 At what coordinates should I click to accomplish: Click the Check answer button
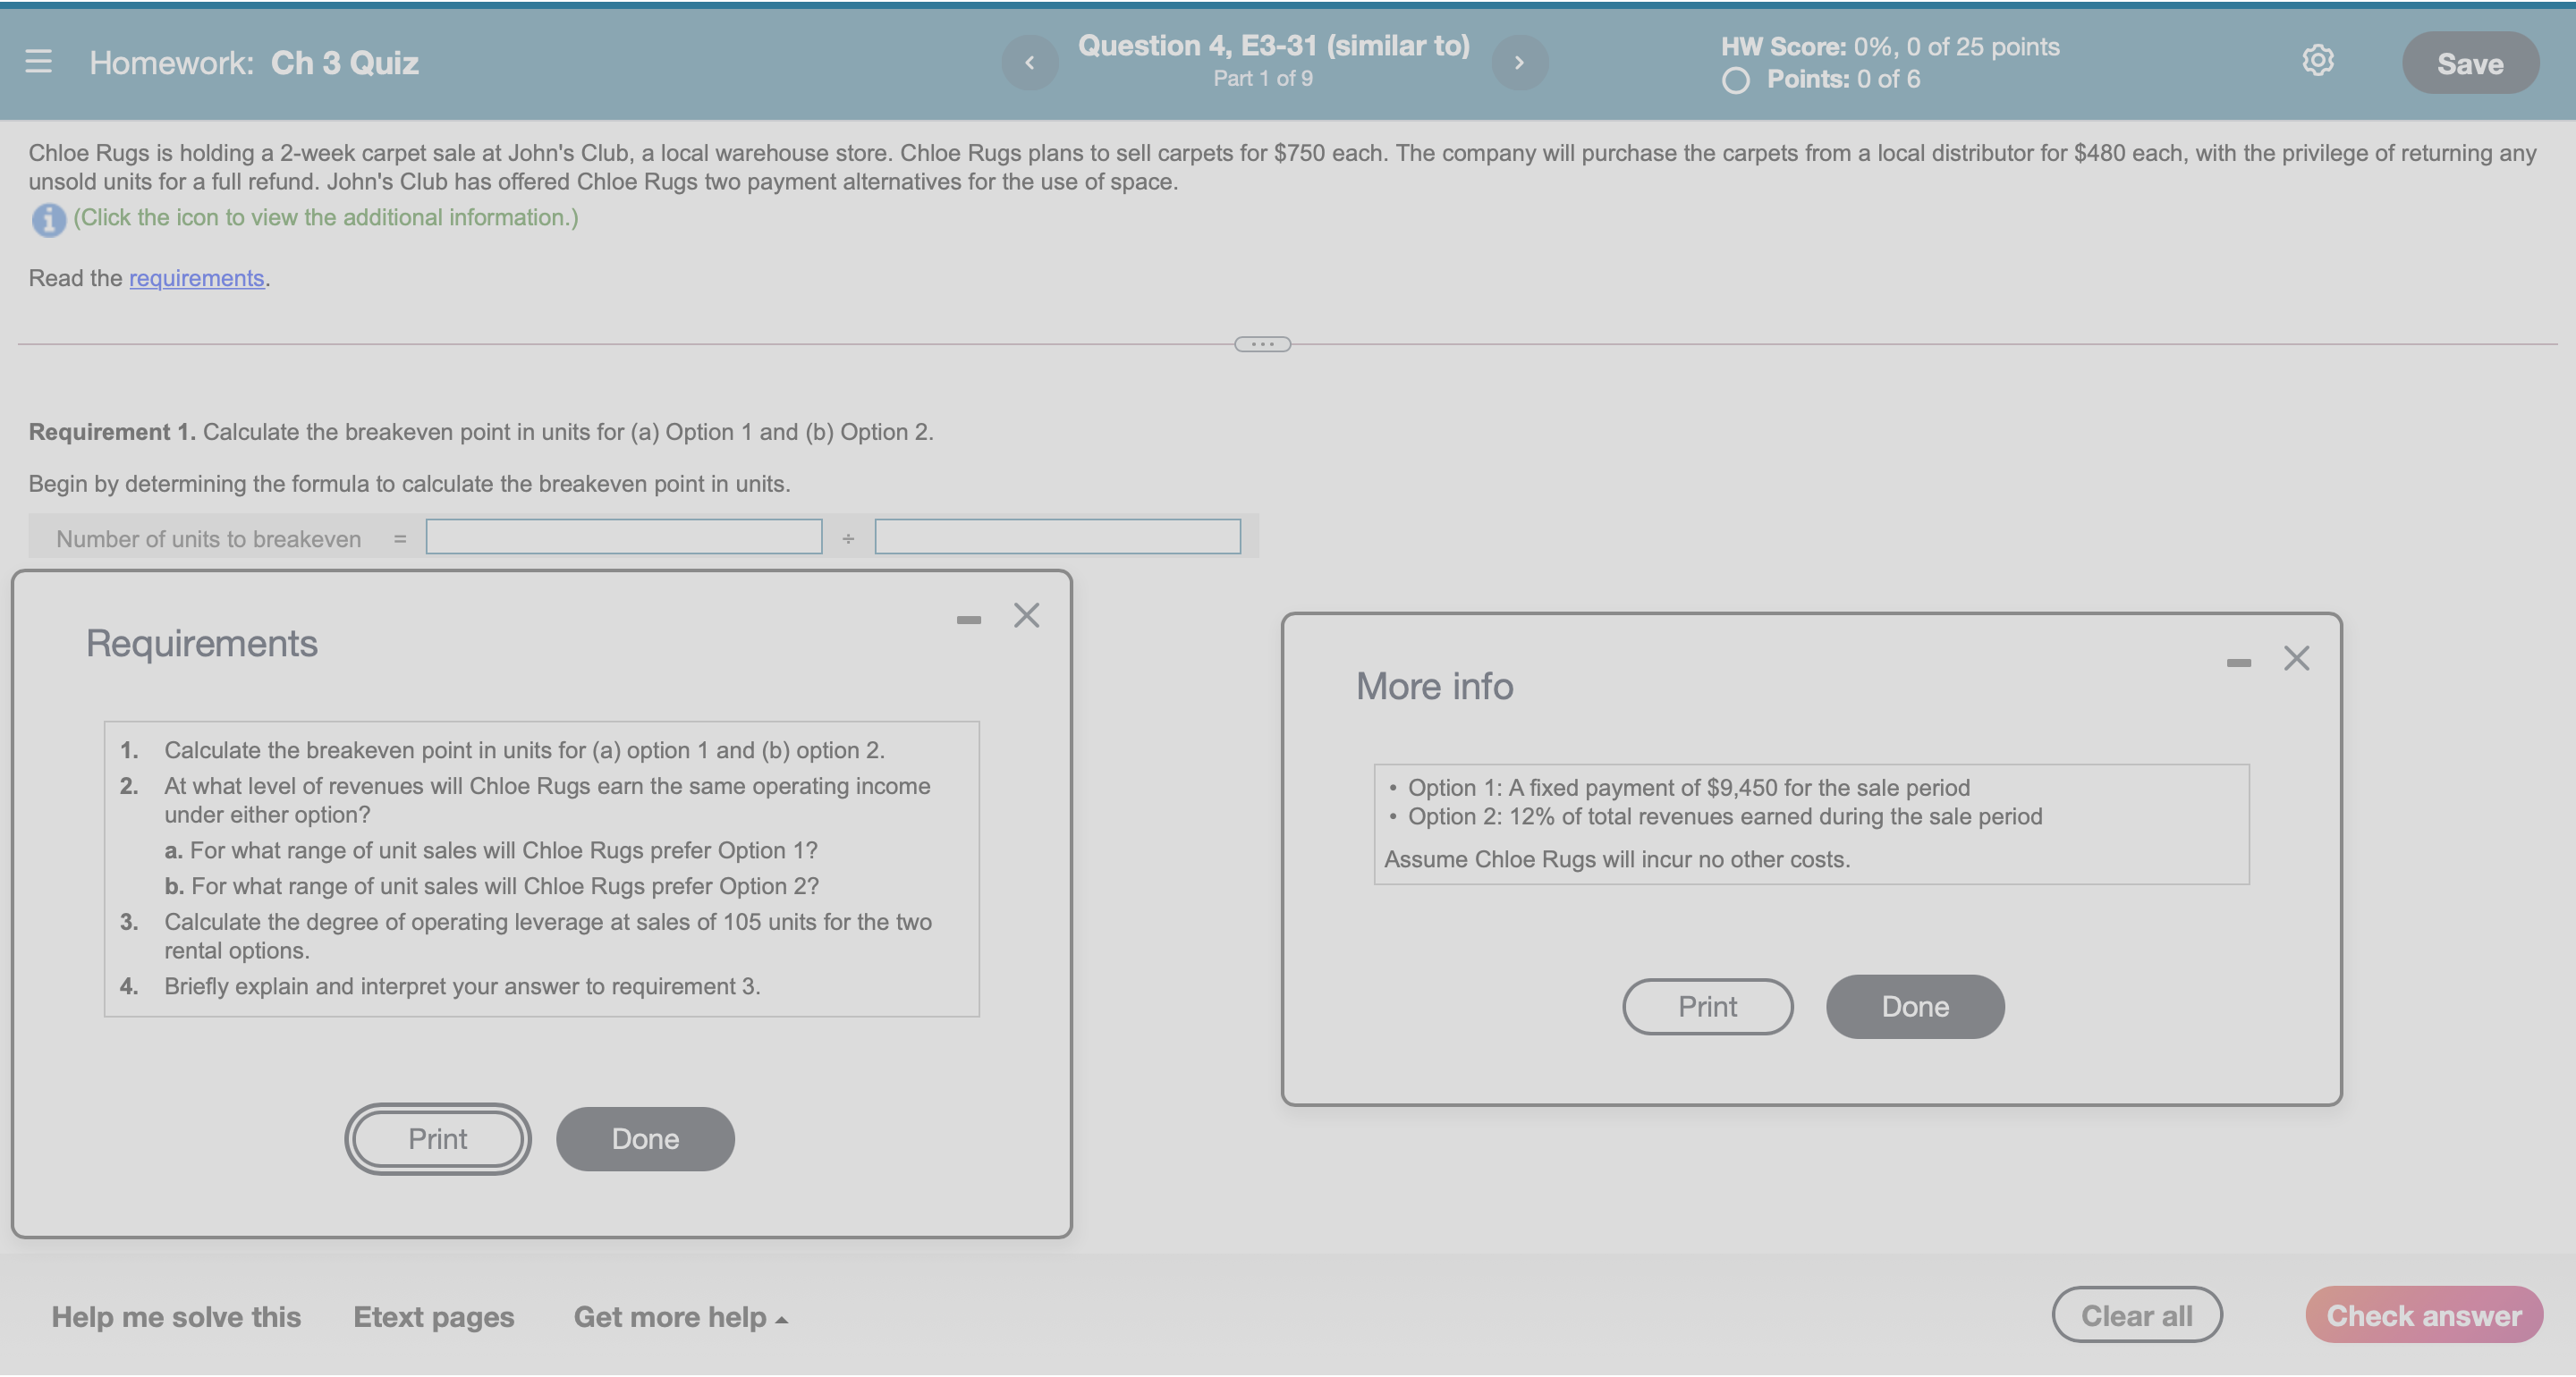click(2423, 1315)
